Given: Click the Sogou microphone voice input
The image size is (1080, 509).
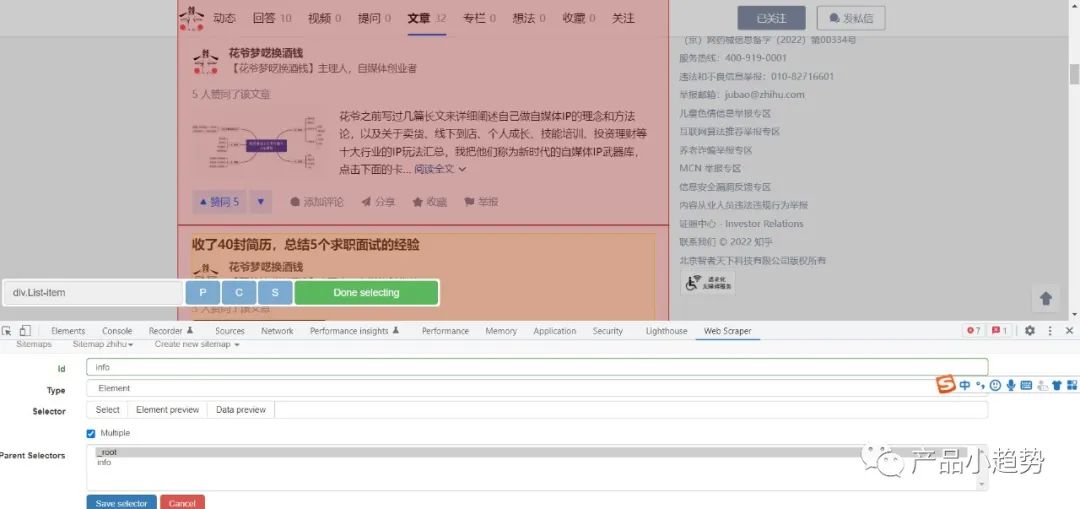Looking at the screenshot, I should pyautogui.click(x=1010, y=385).
